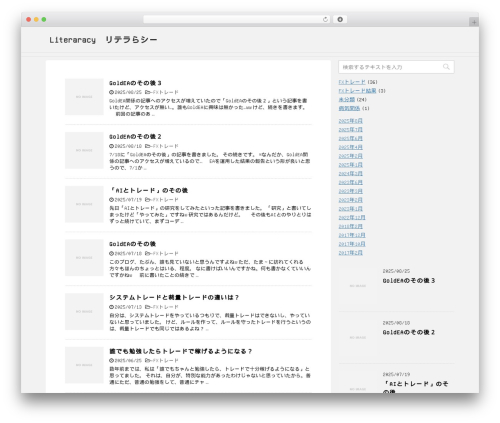The image size is (500, 423).
Task: Open sidebar recent post GoldEAのその後３
Action: pyautogui.click(x=409, y=281)
